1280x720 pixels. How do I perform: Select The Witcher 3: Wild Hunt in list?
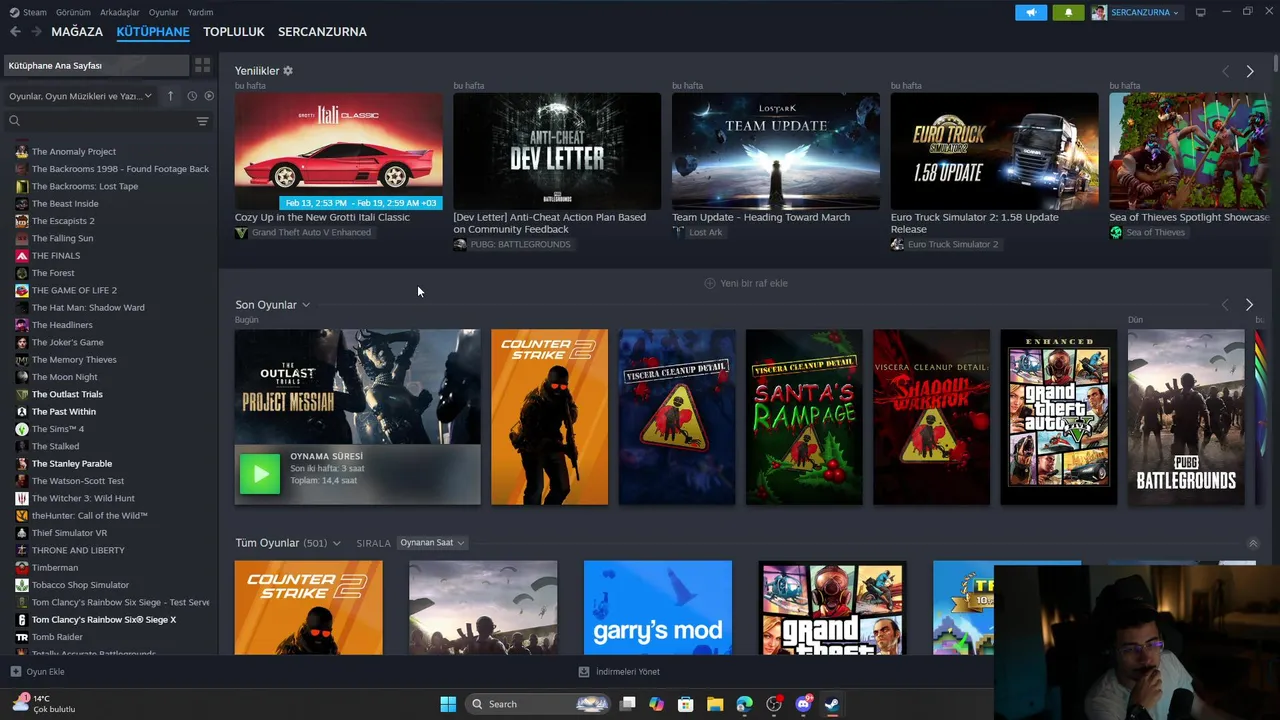pos(83,498)
